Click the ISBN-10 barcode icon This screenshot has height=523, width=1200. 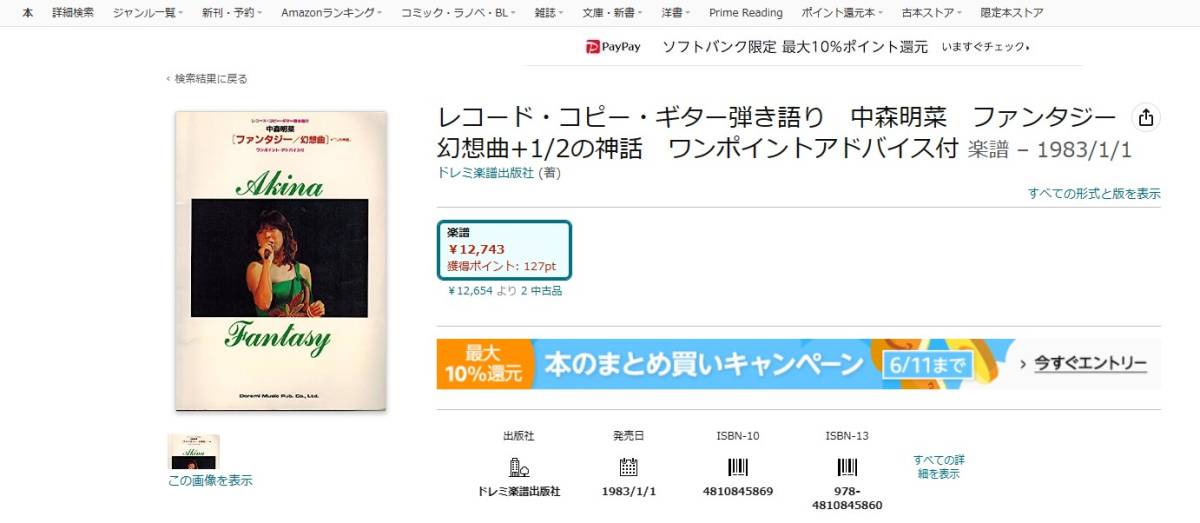[737, 467]
